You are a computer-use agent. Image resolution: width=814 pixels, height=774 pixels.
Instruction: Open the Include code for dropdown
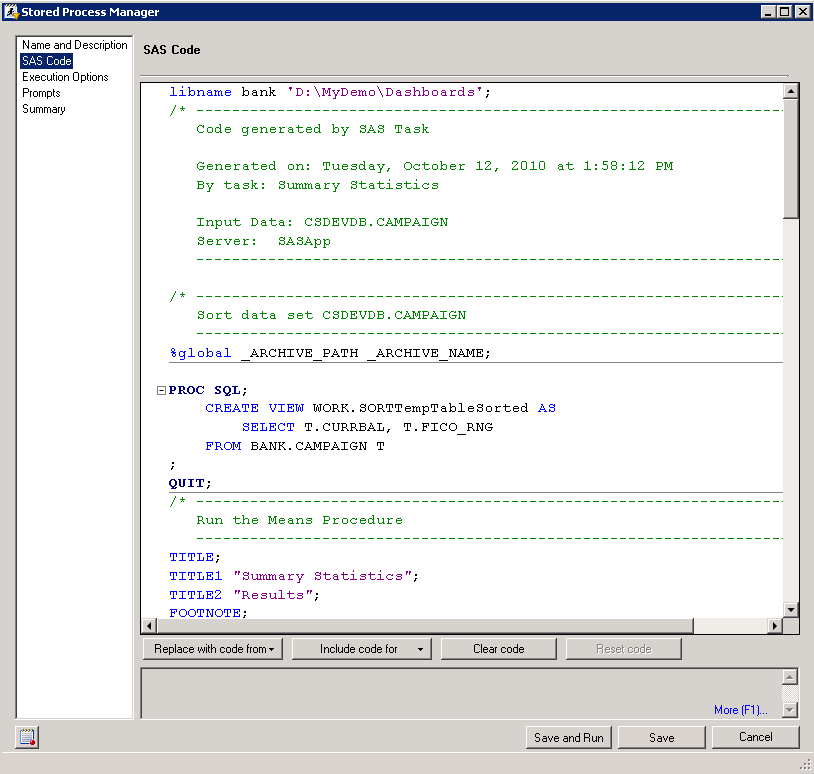point(361,649)
